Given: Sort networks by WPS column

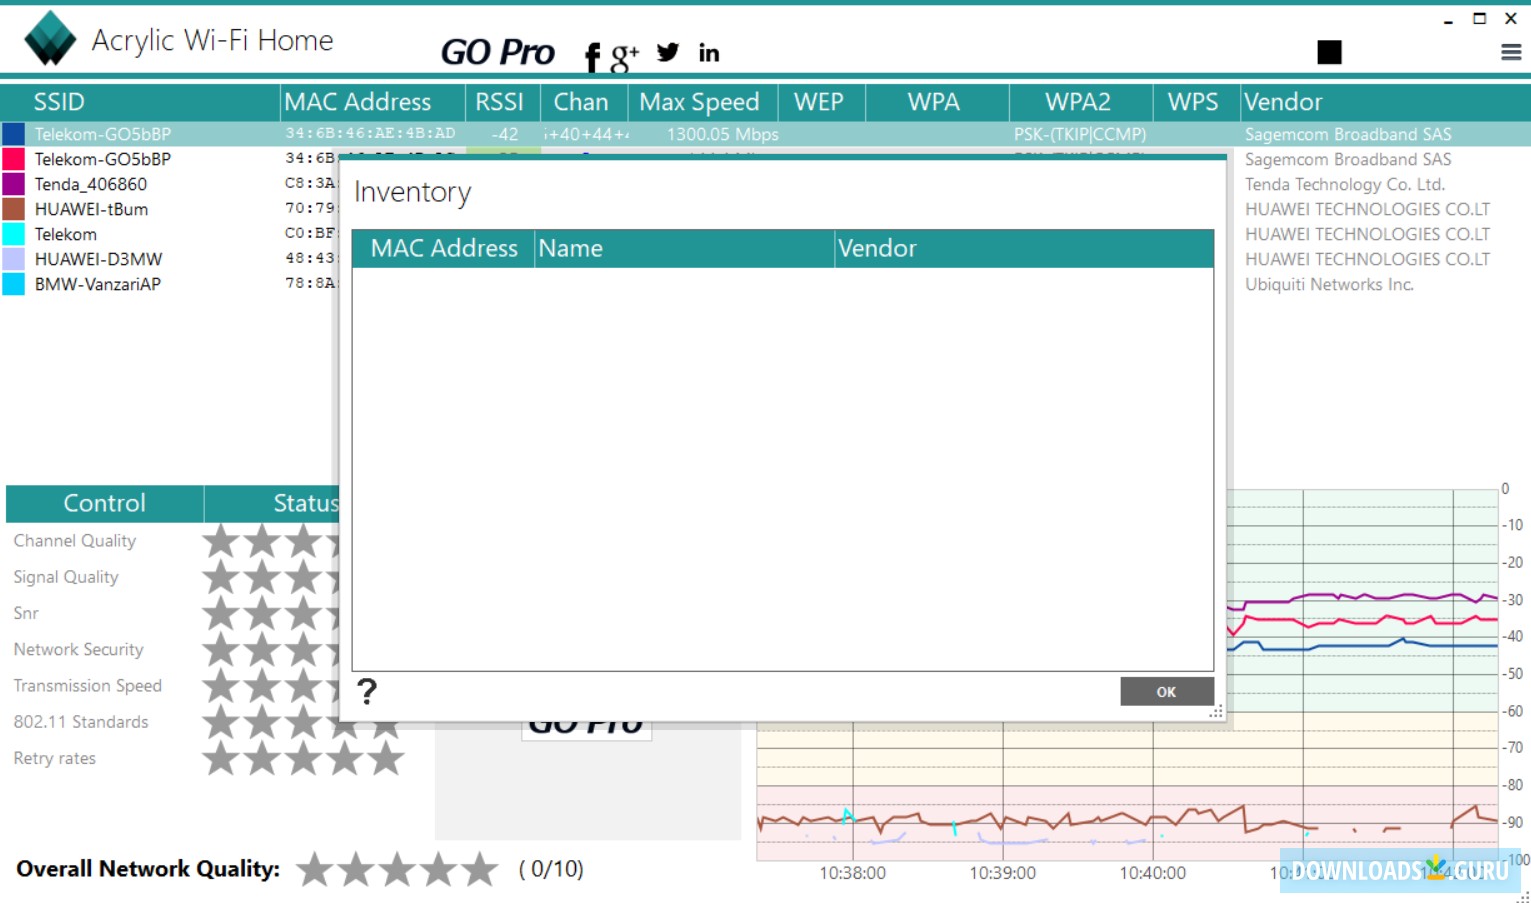Looking at the screenshot, I should pyautogui.click(x=1196, y=102).
